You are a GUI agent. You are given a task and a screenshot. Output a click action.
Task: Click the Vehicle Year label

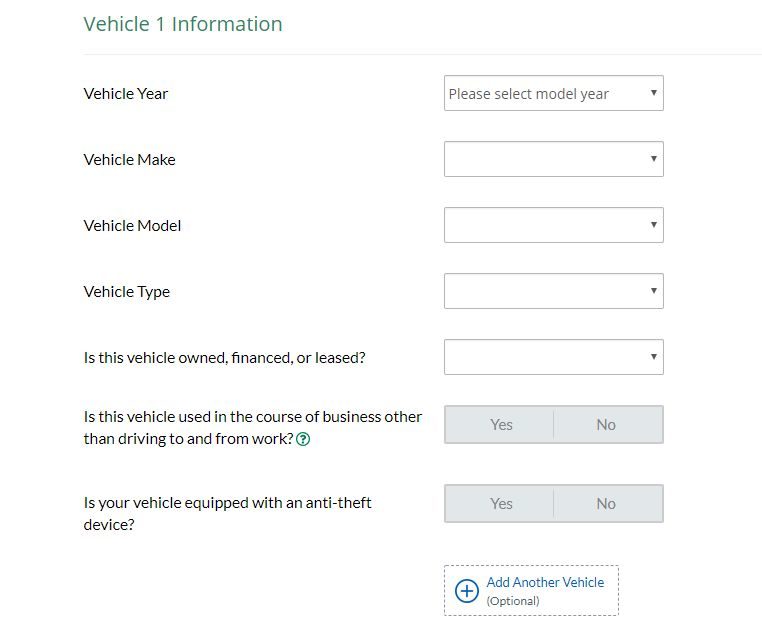pyautogui.click(x=126, y=93)
